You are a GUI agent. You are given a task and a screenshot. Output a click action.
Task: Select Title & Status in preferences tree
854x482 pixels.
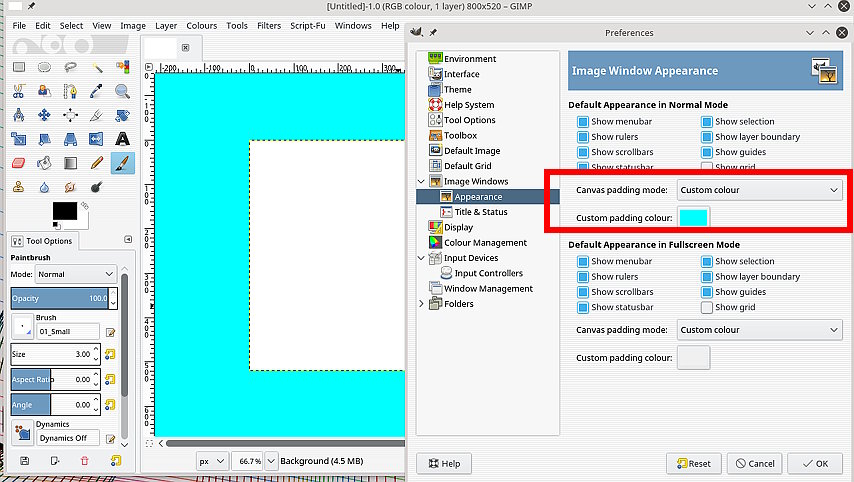click(481, 212)
